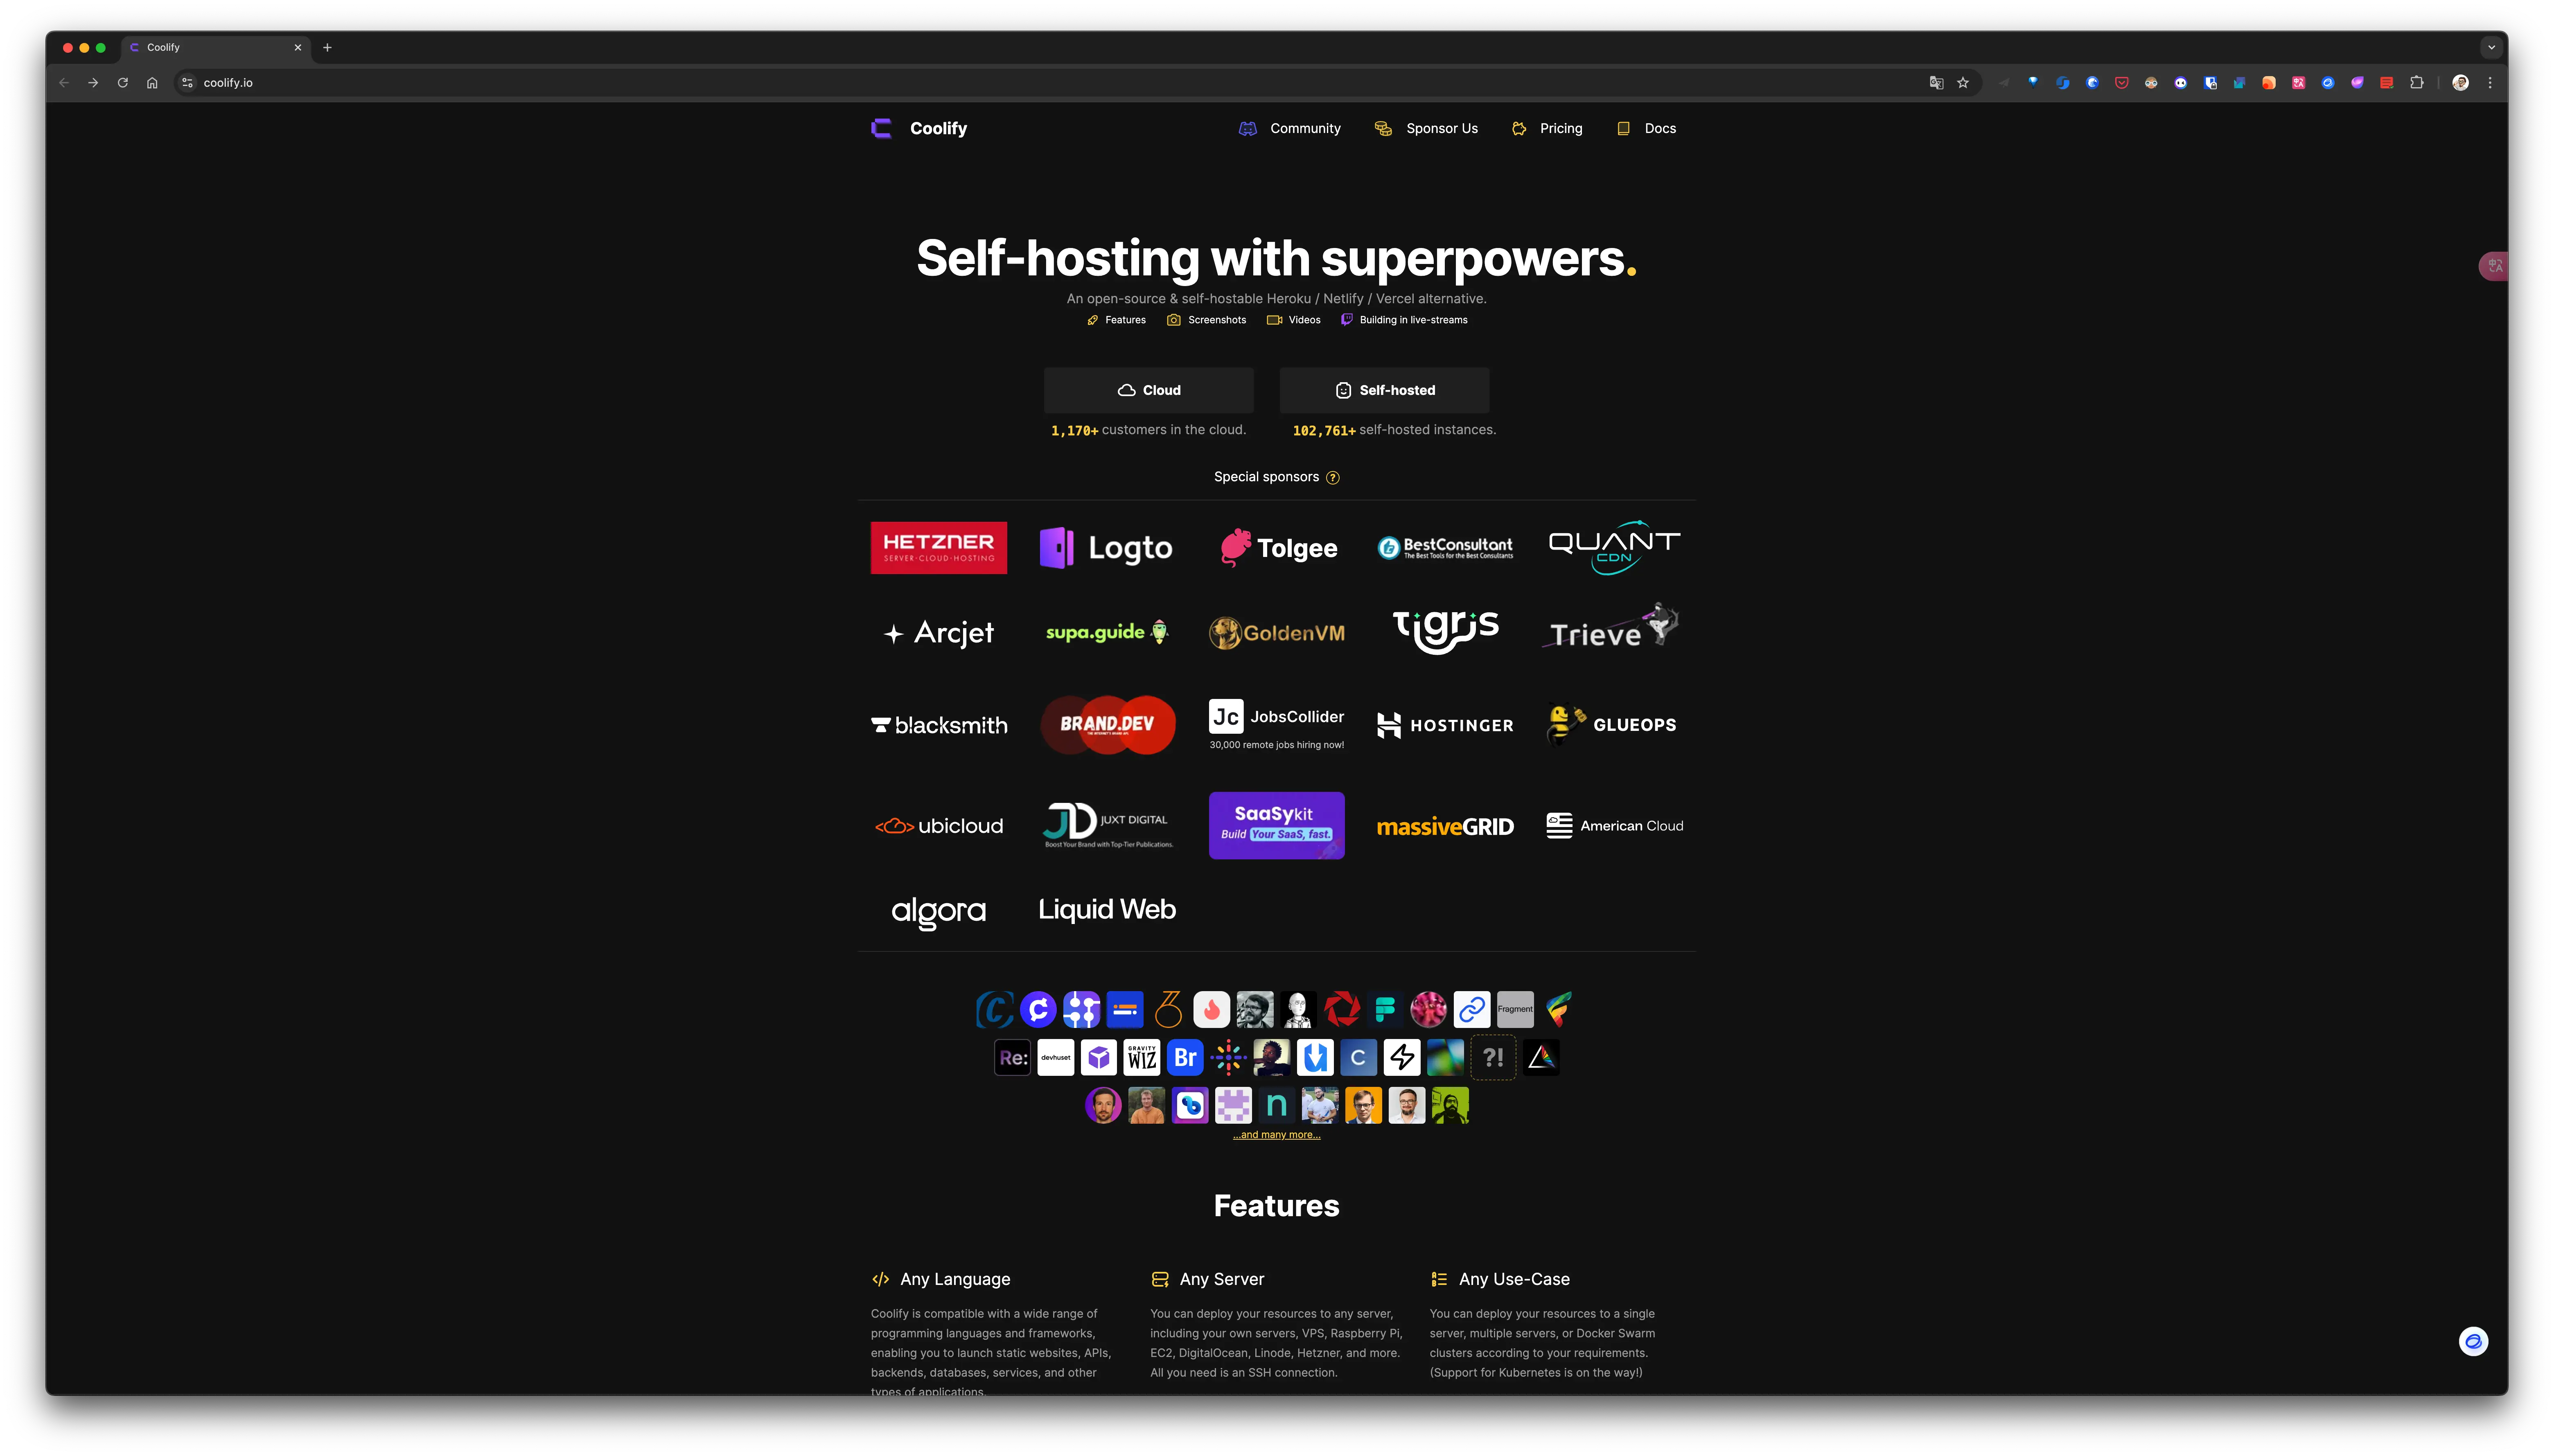The image size is (2554, 1456).
Task: Click the bookmark star icon
Action: [1963, 83]
